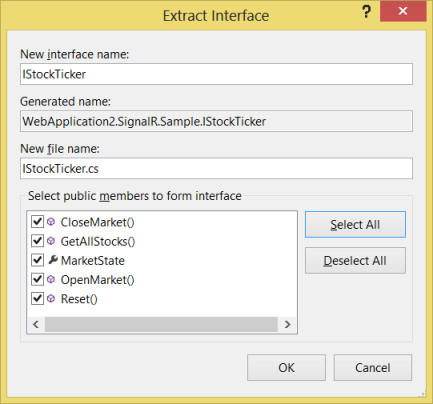Select the CloseMarket() text in list
Image resolution: width=433 pixels, height=404 pixels.
(97, 222)
